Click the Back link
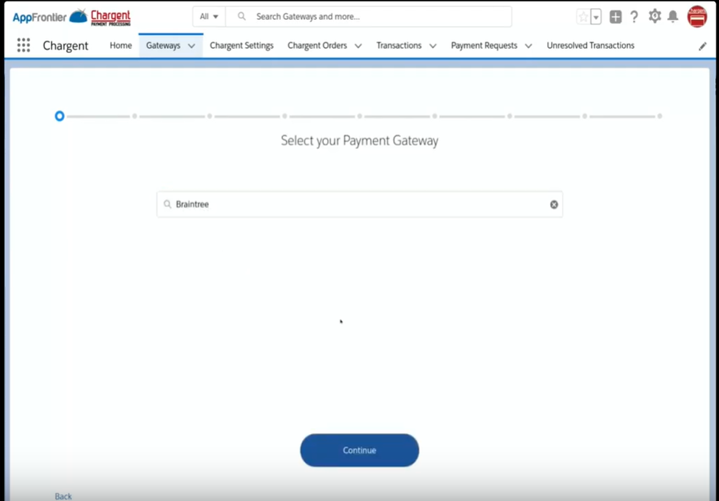719x501 pixels. [63, 496]
